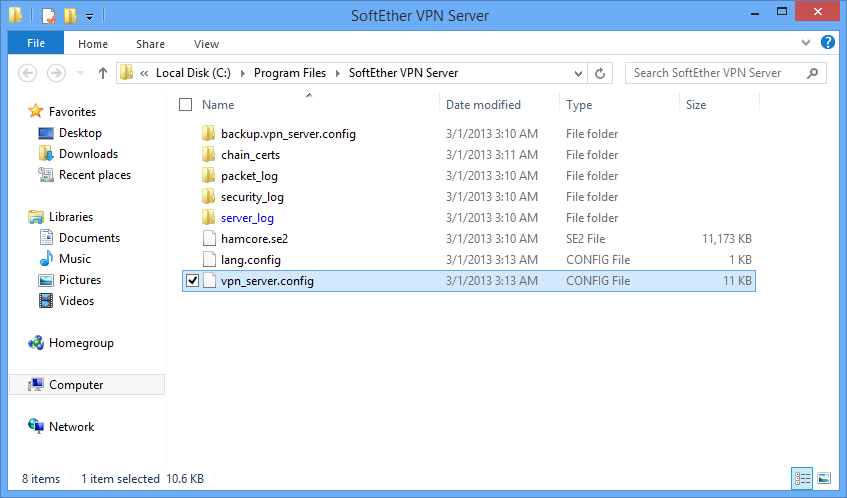Viewport: 847px width, 498px height.
Task: Click SoftEther VPN Server breadcrumb
Action: click(x=404, y=73)
